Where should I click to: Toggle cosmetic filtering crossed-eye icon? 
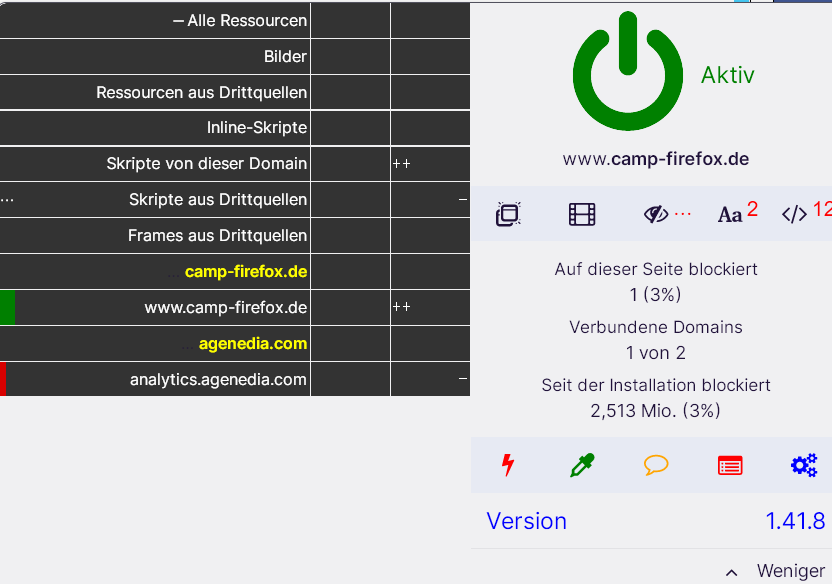tap(656, 214)
